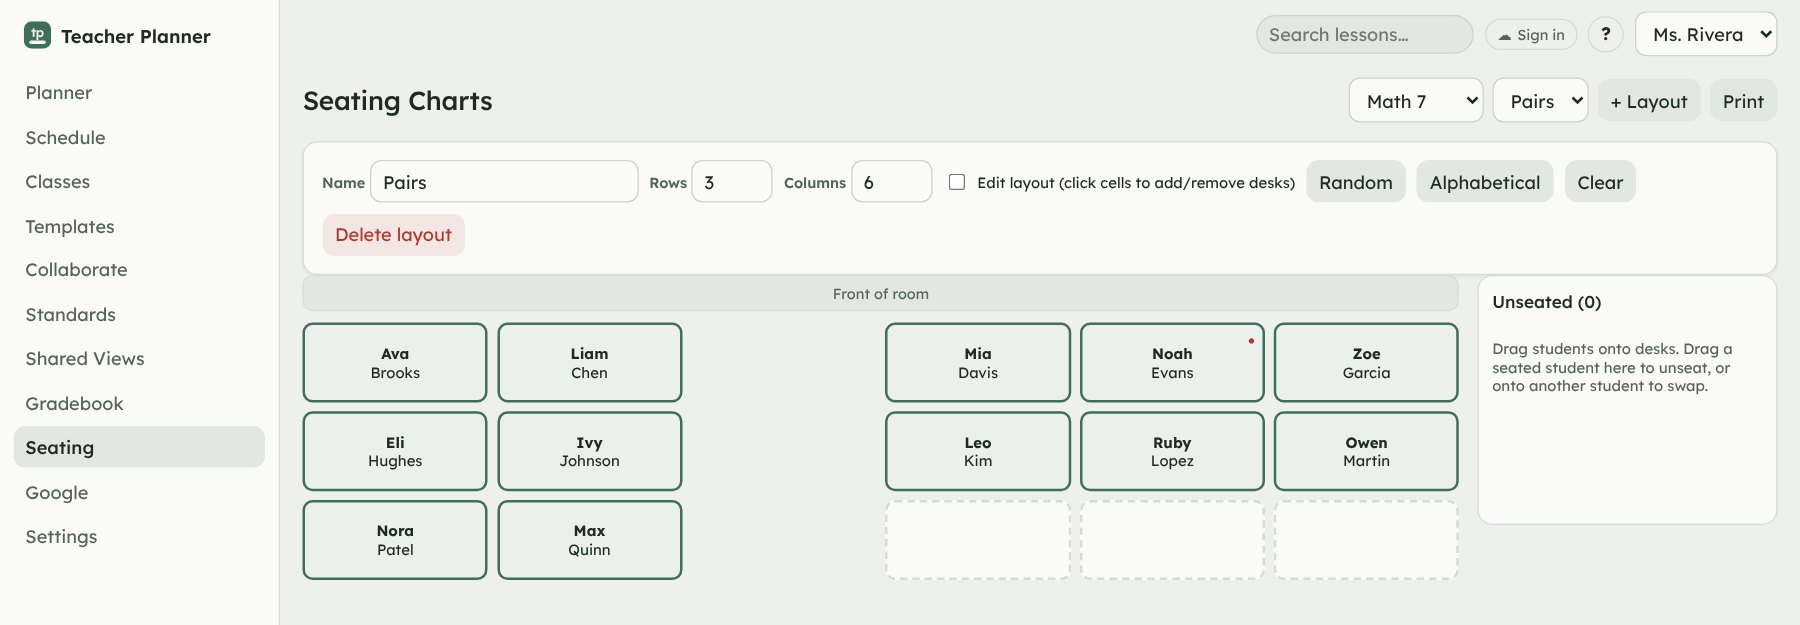Select the Seating sidebar item
Image resolution: width=1800 pixels, height=625 pixels.
[139, 447]
